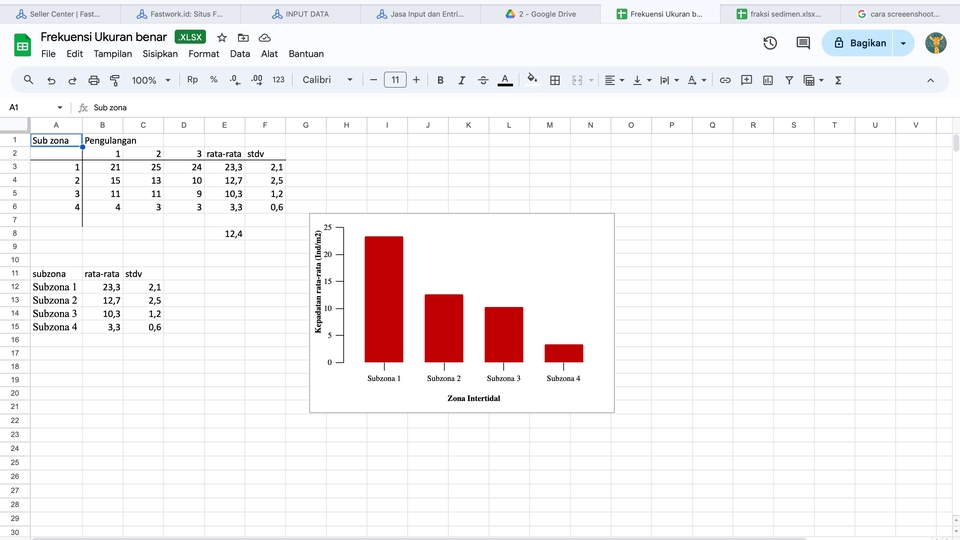The width and height of the screenshot is (960, 540).
Task: Open the Tampilan menu
Action: pyautogui.click(x=113, y=54)
